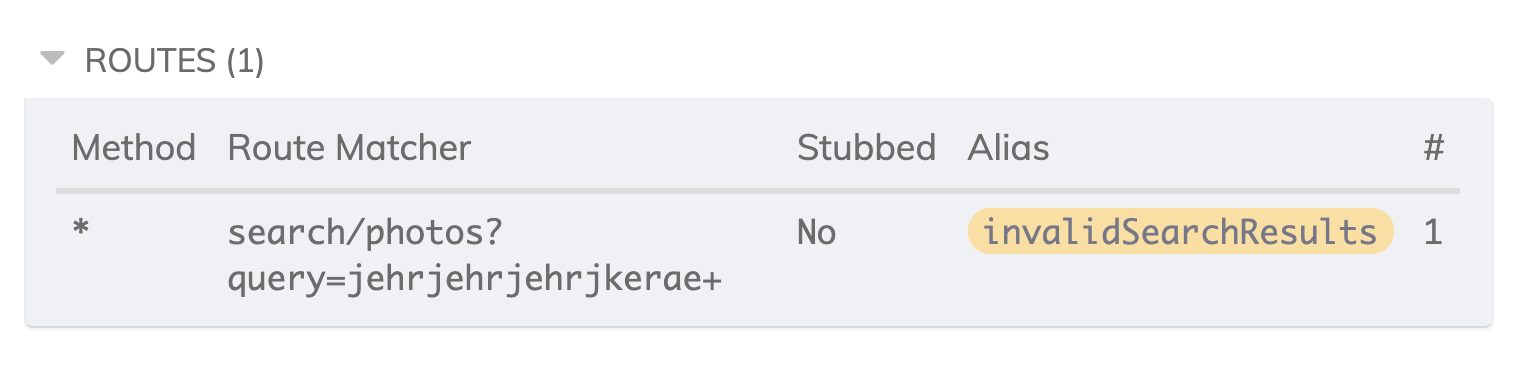The image size is (1532, 372).
Task: Click the asterisk method cell
Action: pos(80,229)
